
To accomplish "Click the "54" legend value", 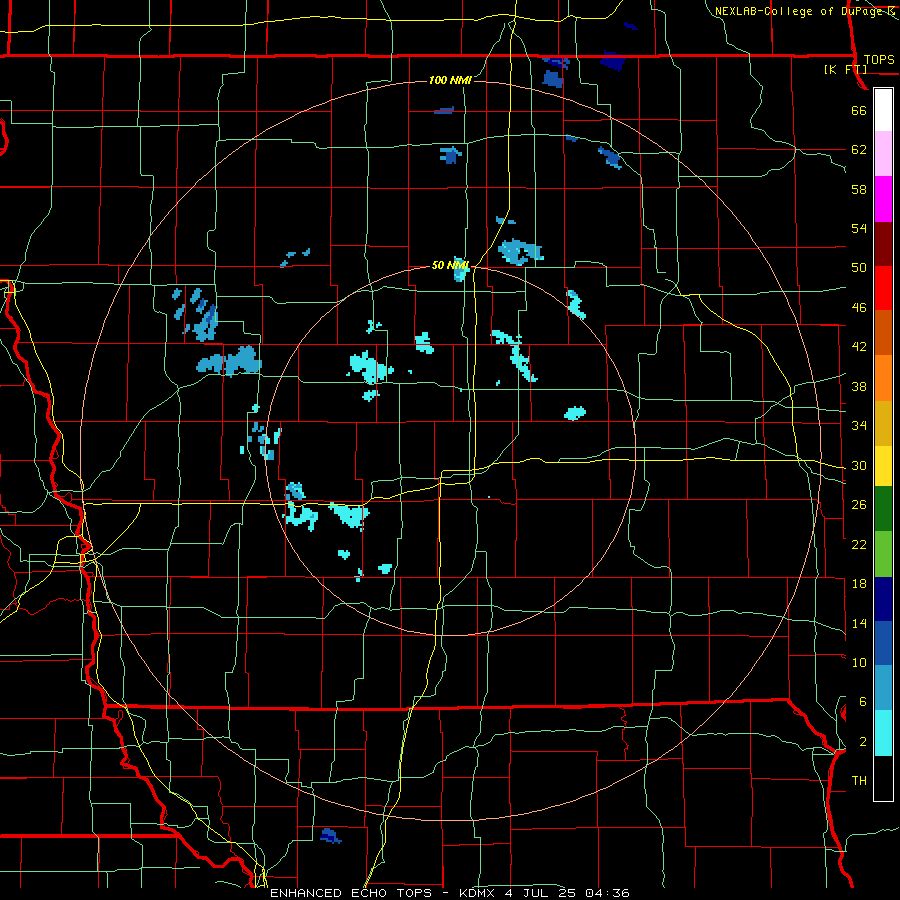I will click(x=859, y=228).
